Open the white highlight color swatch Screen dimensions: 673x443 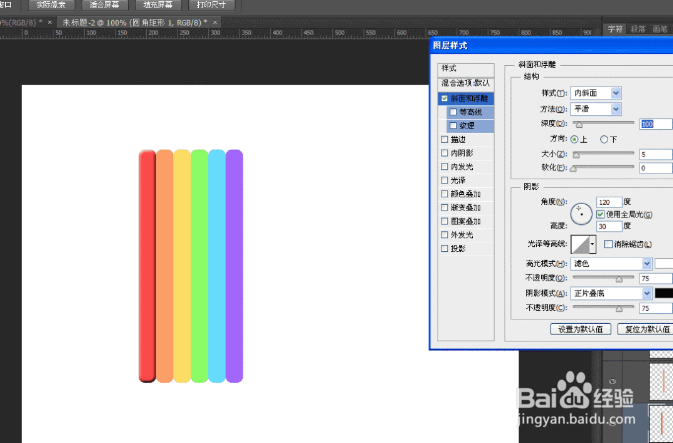(x=664, y=264)
